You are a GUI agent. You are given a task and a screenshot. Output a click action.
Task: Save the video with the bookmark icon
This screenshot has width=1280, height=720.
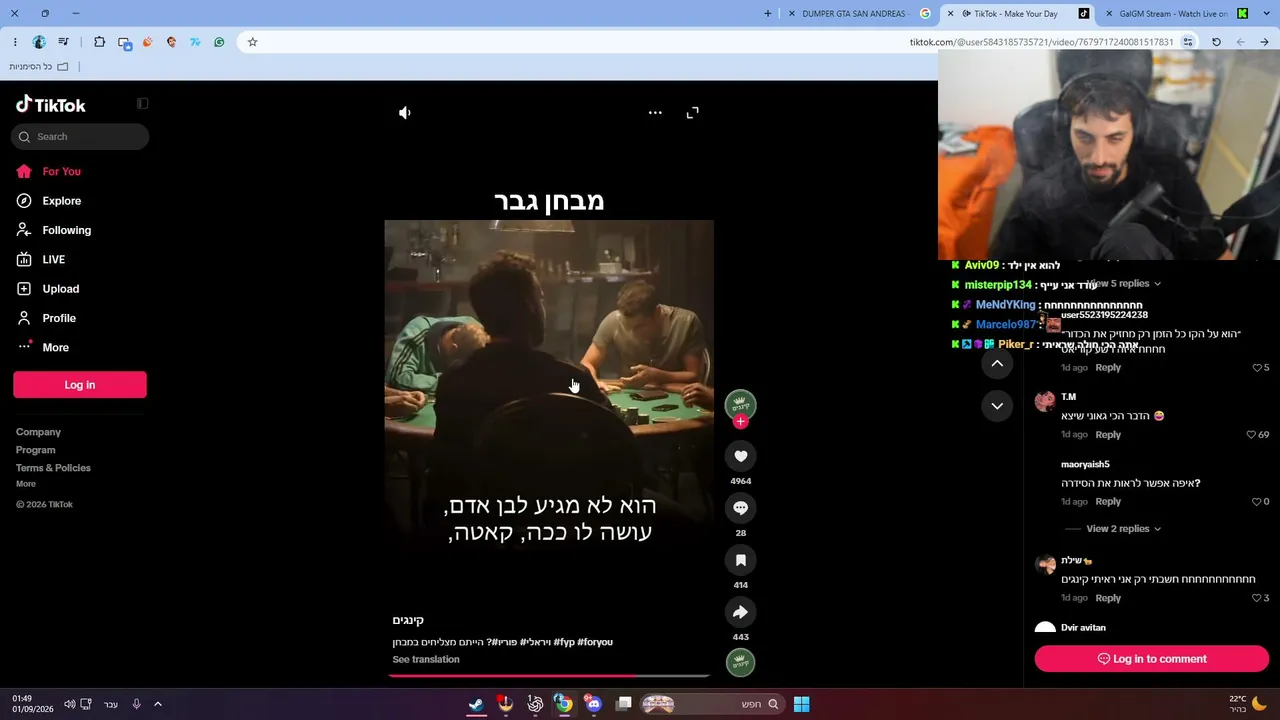(740, 560)
